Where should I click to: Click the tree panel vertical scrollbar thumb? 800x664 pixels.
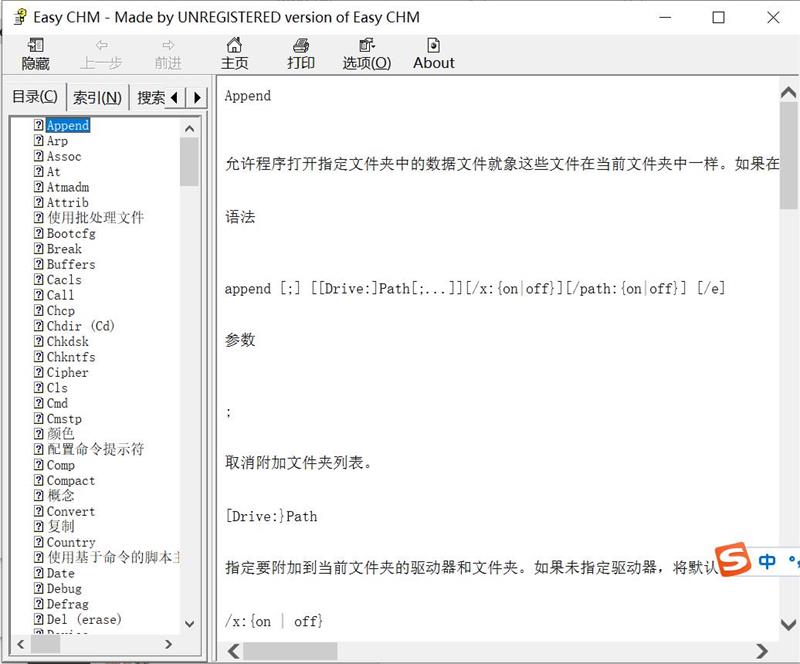pyautogui.click(x=189, y=162)
